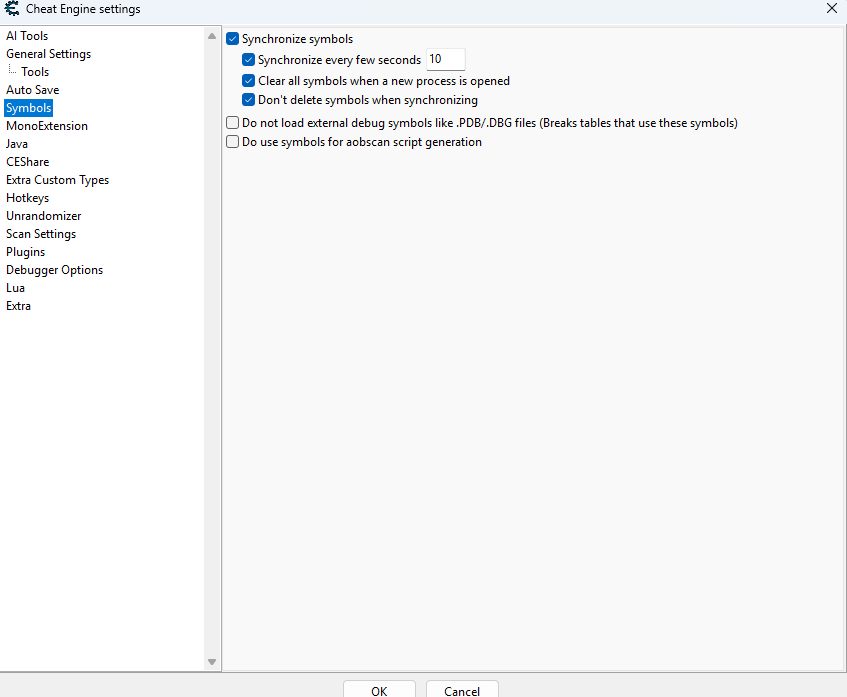
Task: Enable Do use symbols for aobscan script generation
Action: 233,142
